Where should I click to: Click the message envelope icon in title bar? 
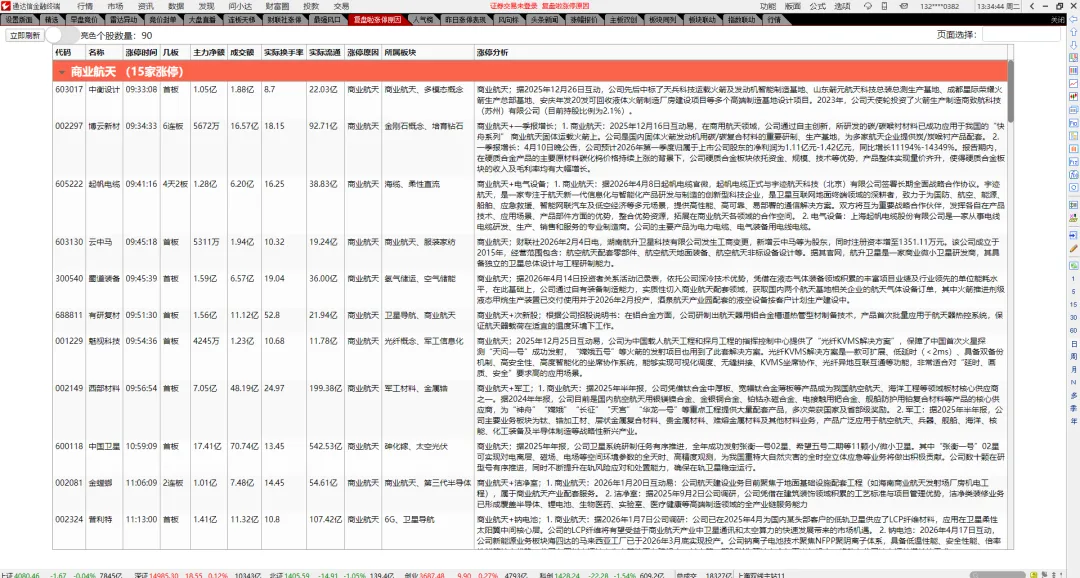tap(903, 6)
